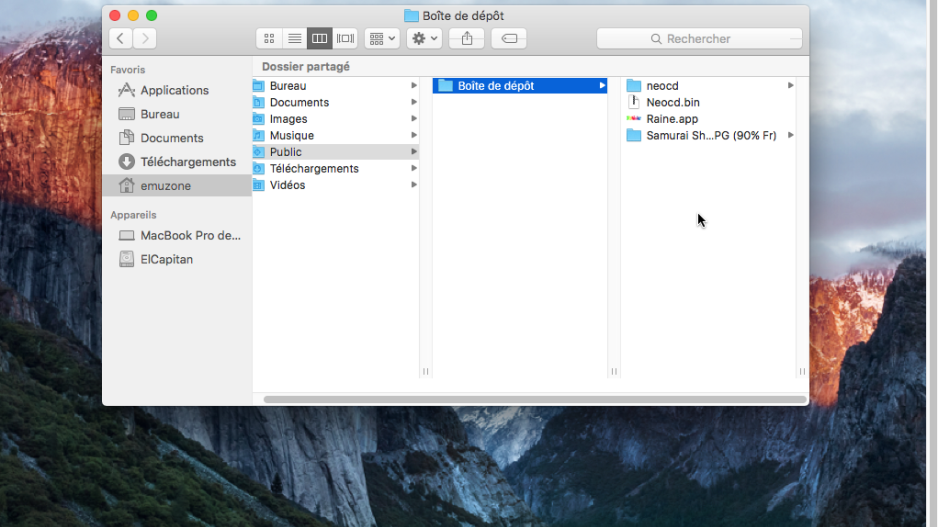Select Bureau folder in first column
Image resolution: width=938 pixels, height=527 pixels.
[335, 86]
